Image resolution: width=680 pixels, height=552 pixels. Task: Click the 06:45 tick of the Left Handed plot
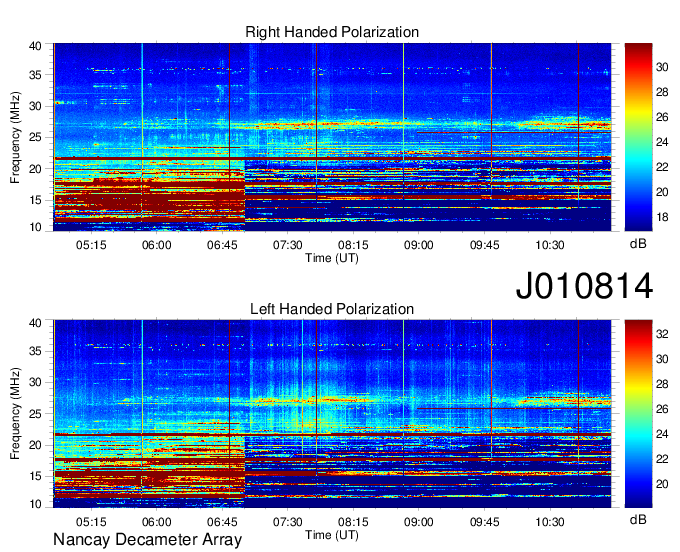pyautogui.click(x=222, y=522)
